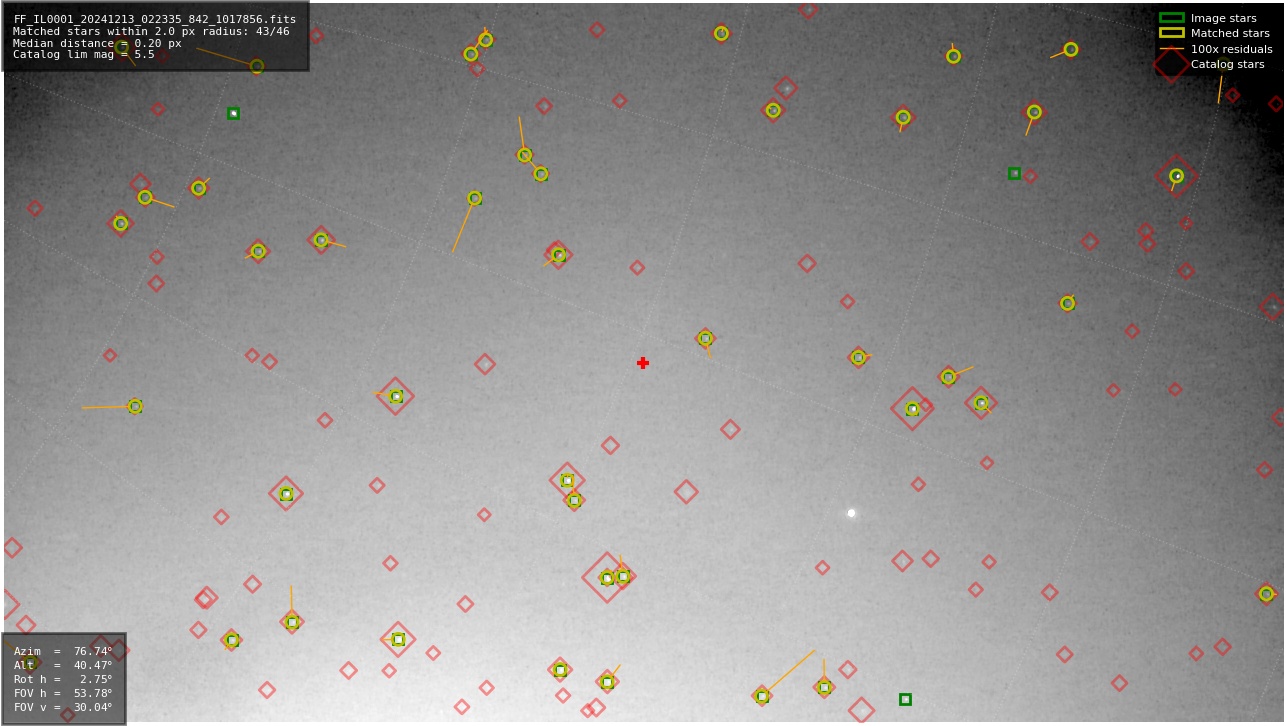Click the bright white unmarked star blob
The width and height of the screenshot is (1286, 726).
coord(851,513)
